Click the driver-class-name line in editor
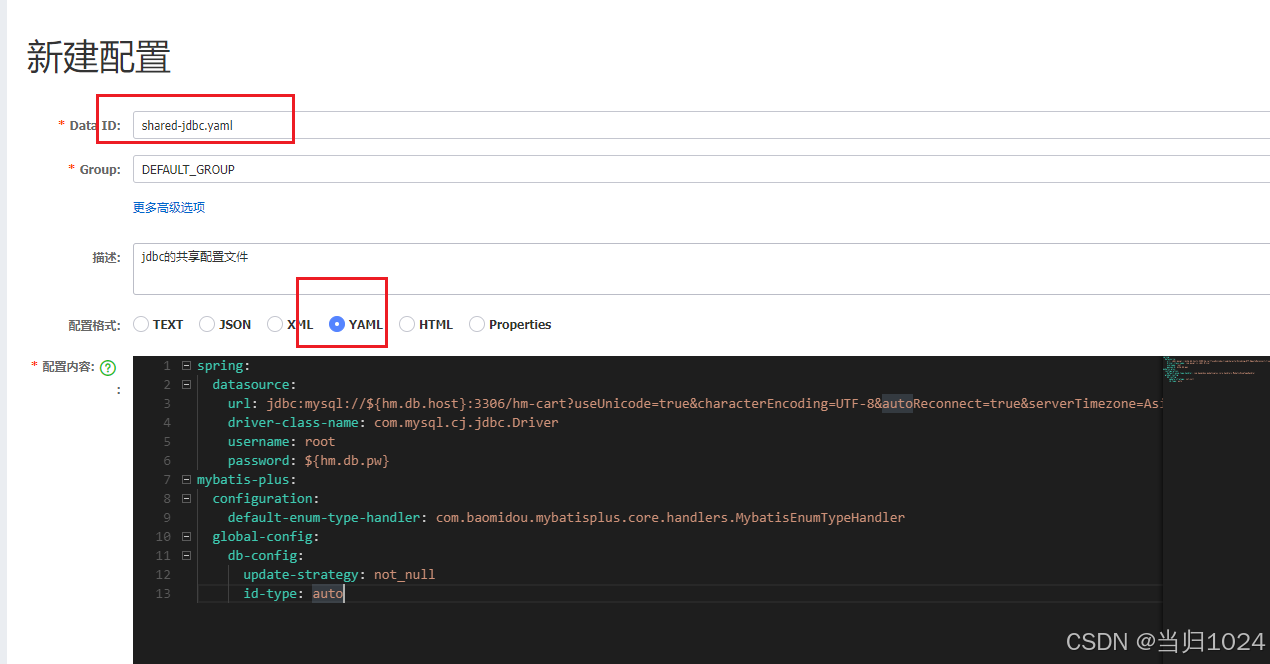1270x664 pixels. pyautogui.click(x=393, y=423)
